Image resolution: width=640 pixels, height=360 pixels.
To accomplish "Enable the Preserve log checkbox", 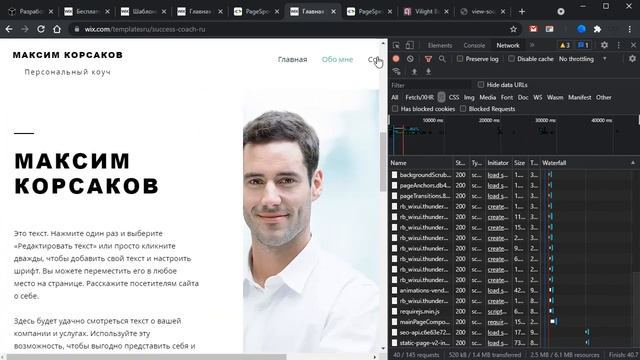I will 460,59.
